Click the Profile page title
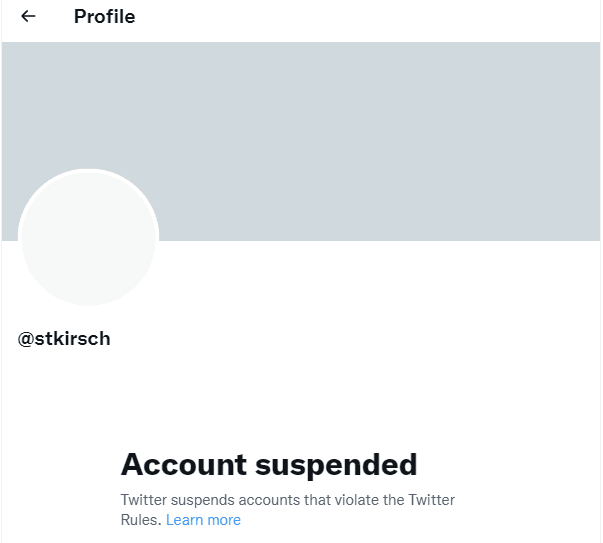The image size is (603, 543). [104, 17]
